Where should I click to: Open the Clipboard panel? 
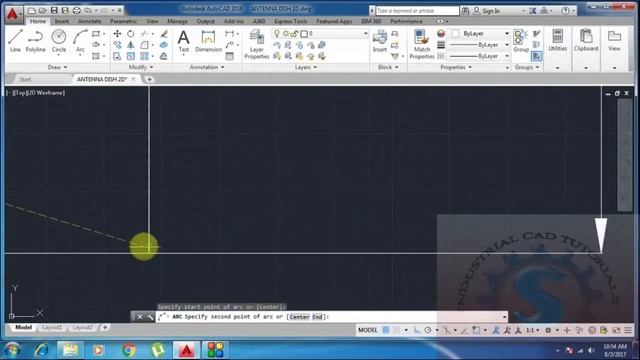(x=586, y=41)
